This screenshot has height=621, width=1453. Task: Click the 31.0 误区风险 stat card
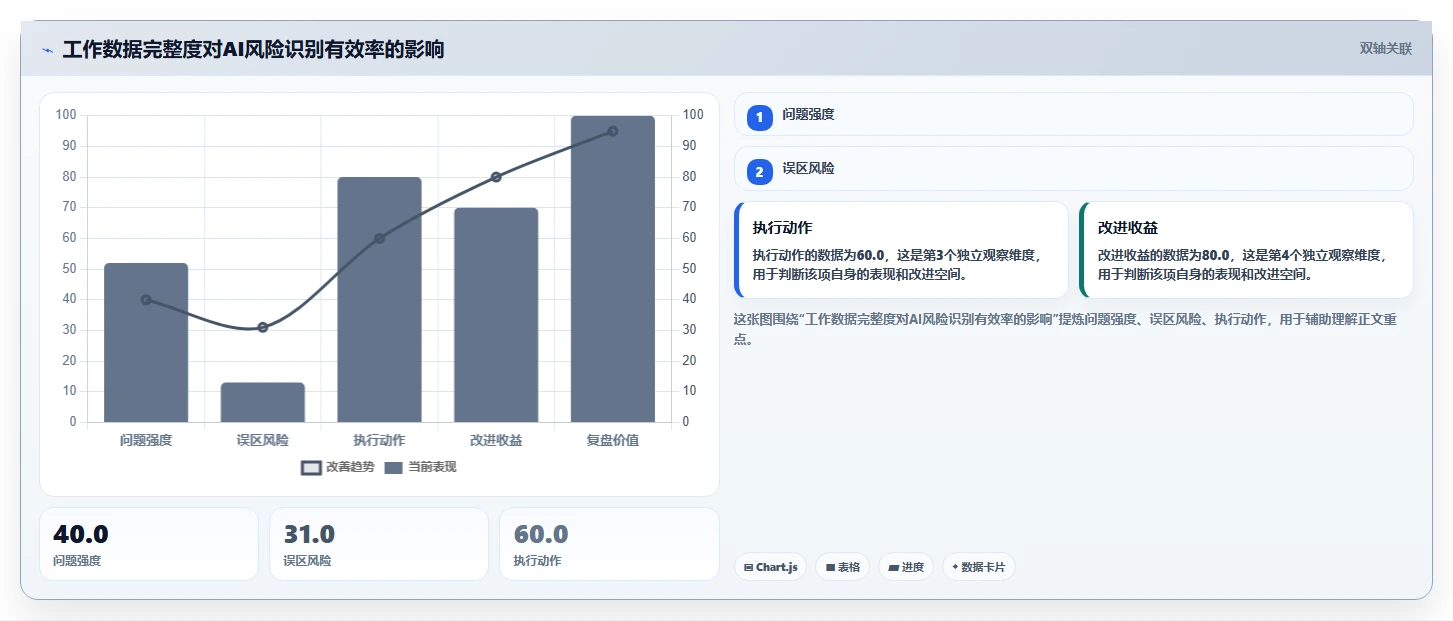coord(379,544)
